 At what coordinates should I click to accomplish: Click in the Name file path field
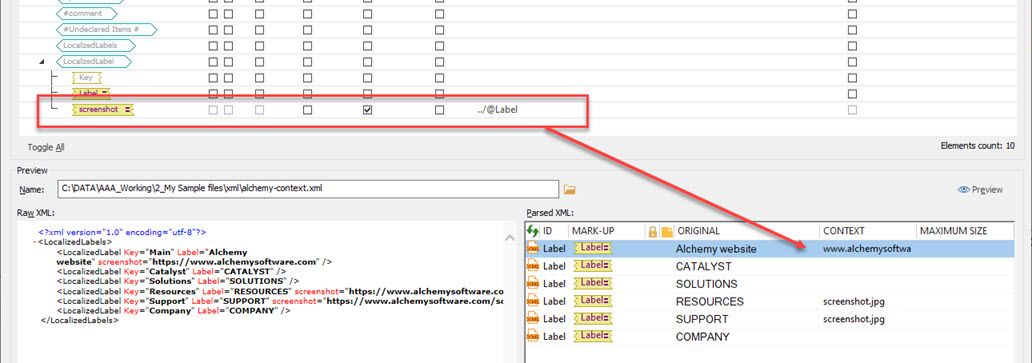click(308, 189)
